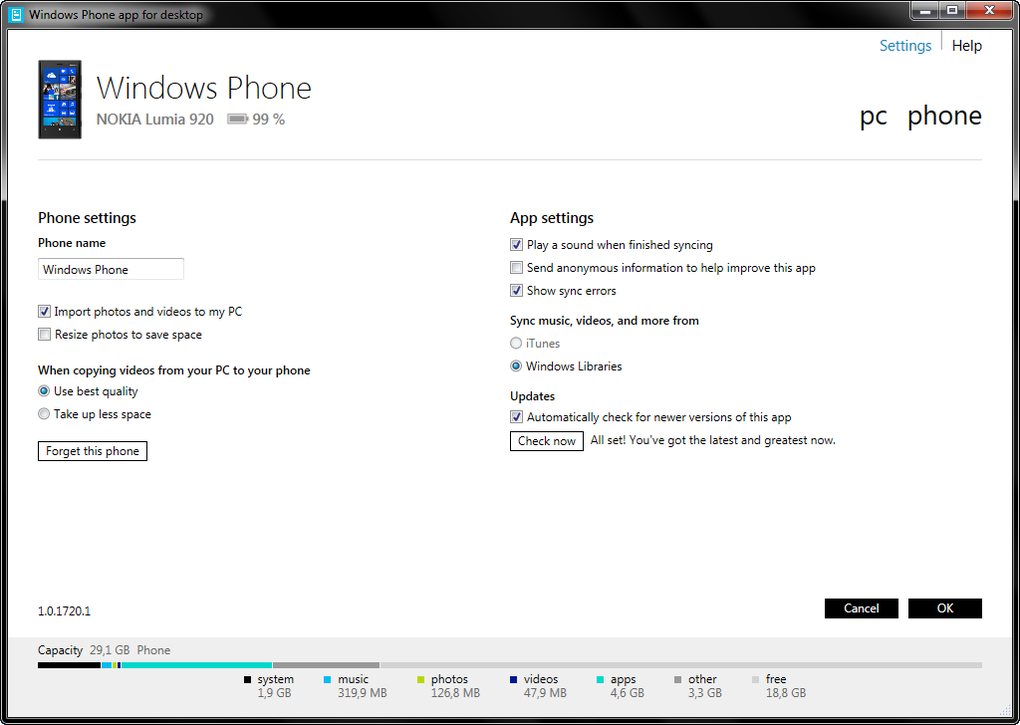The width and height of the screenshot is (1020, 725).
Task: Click the light gray free legend square
Action: [x=755, y=679]
